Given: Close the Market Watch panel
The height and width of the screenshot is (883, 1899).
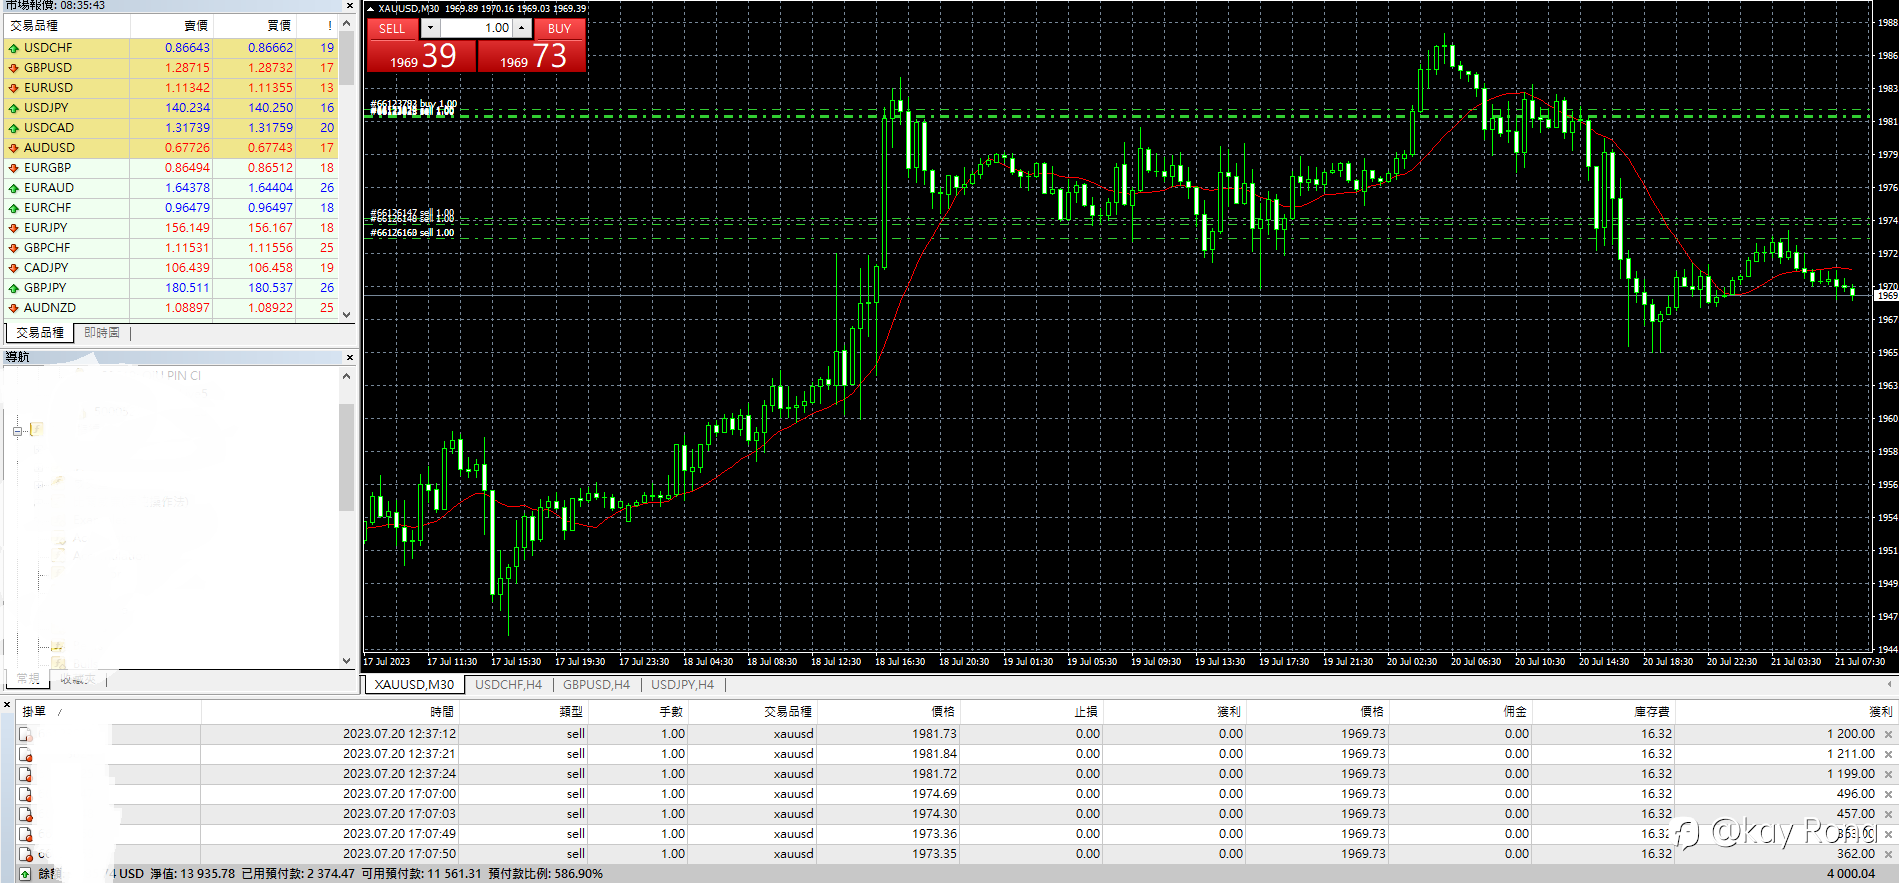Looking at the screenshot, I should coord(349,6).
